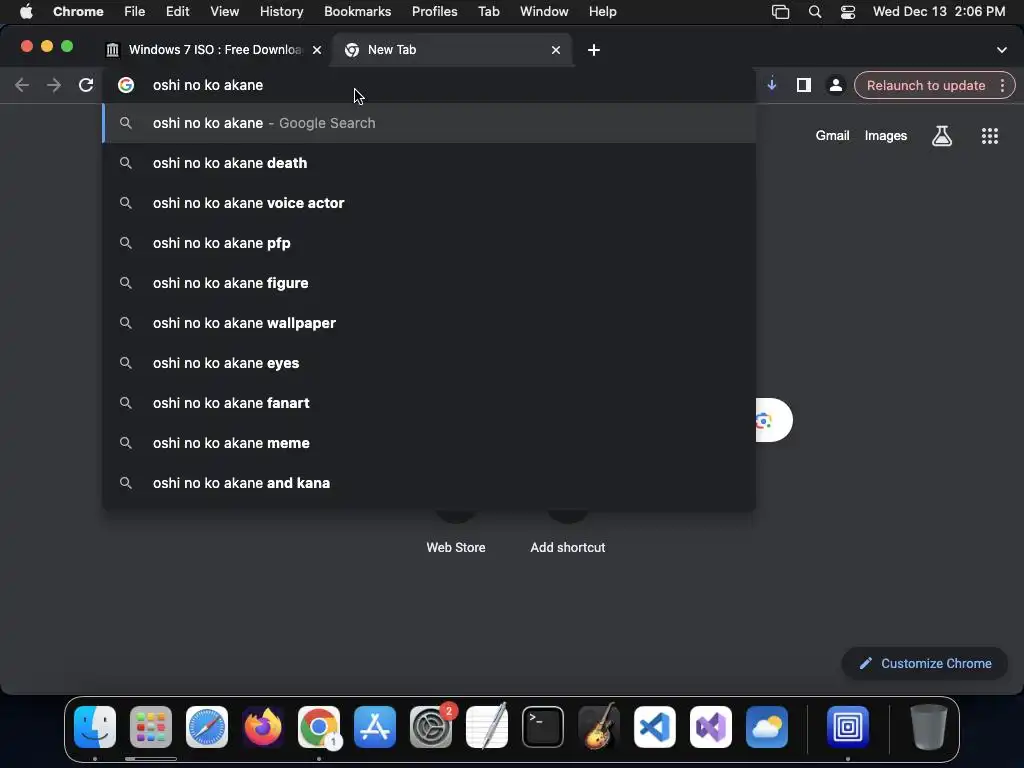Open the blue square app in dock
Image resolution: width=1024 pixels, height=768 pixels.
coord(848,727)
